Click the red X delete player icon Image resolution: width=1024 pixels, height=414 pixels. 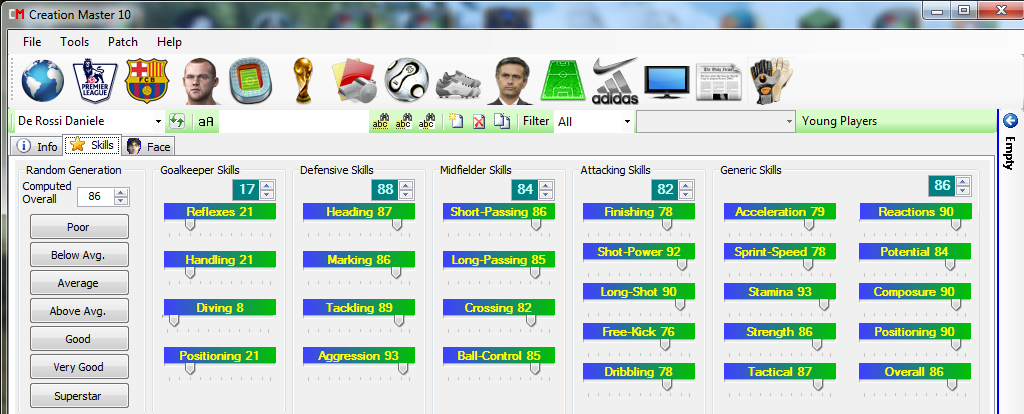(x=478, y=121)
